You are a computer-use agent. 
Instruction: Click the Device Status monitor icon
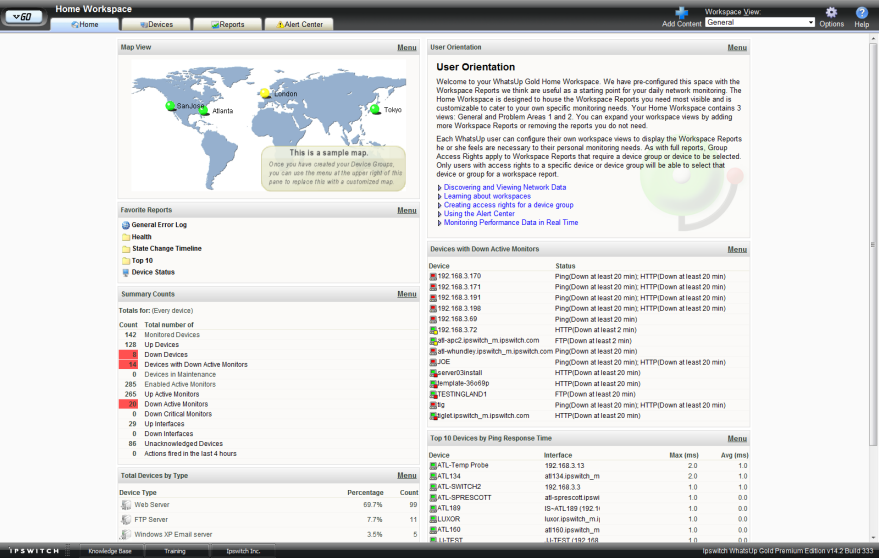click(125, 272)
